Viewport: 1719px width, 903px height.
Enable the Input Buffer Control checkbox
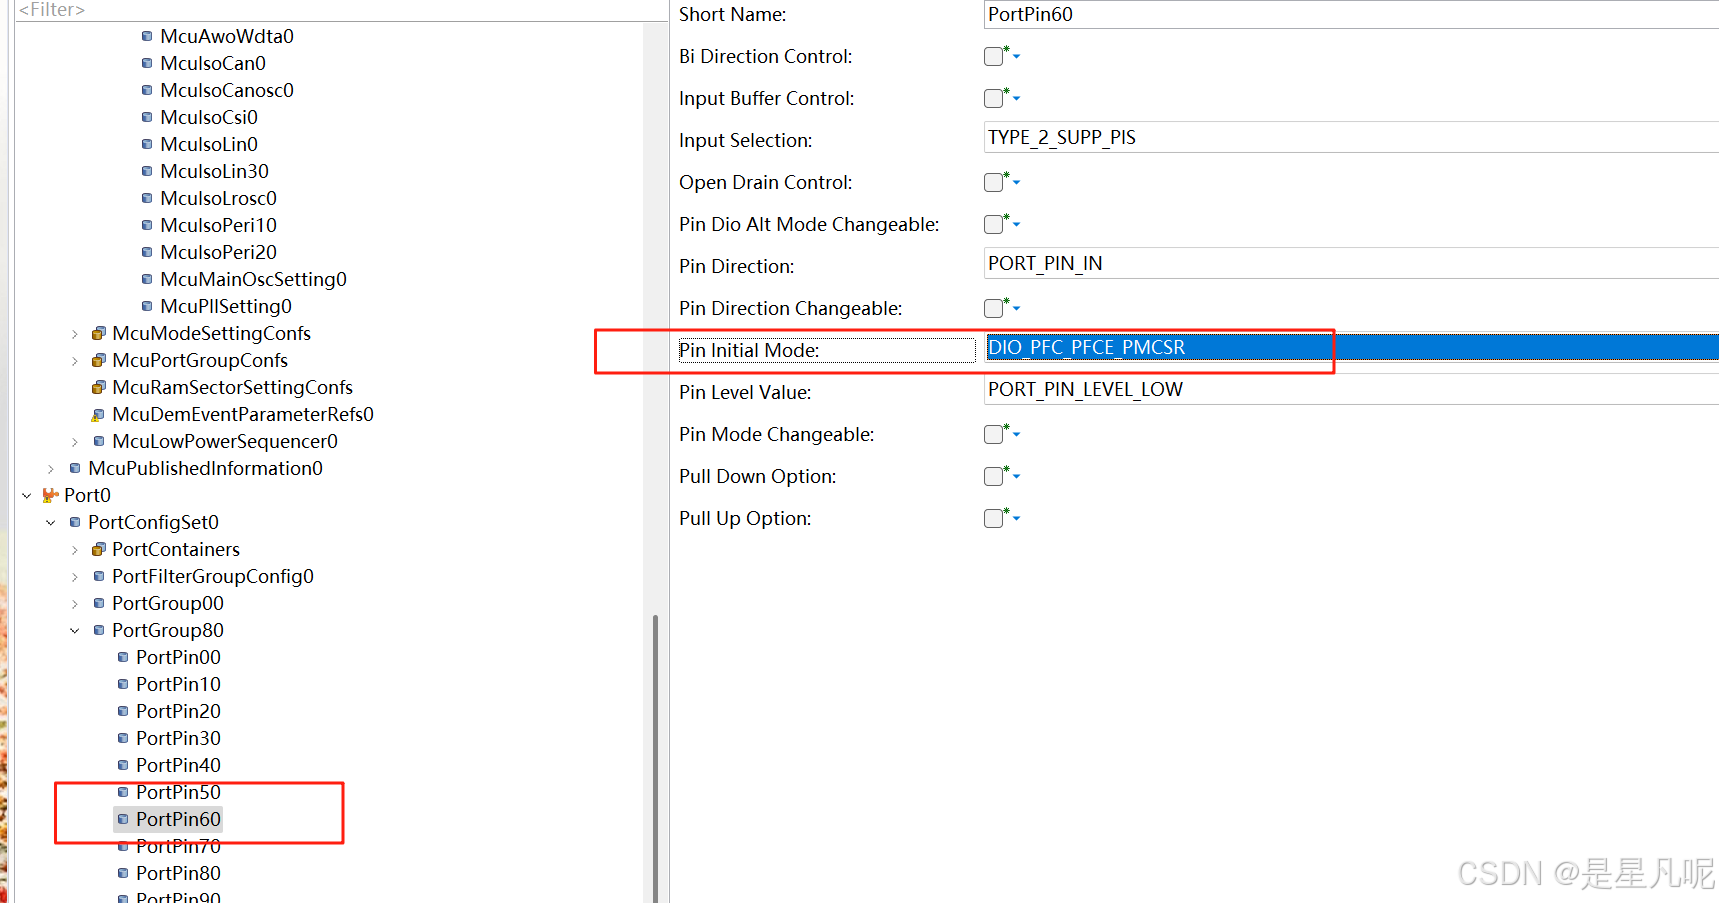[x=993, y=99]
